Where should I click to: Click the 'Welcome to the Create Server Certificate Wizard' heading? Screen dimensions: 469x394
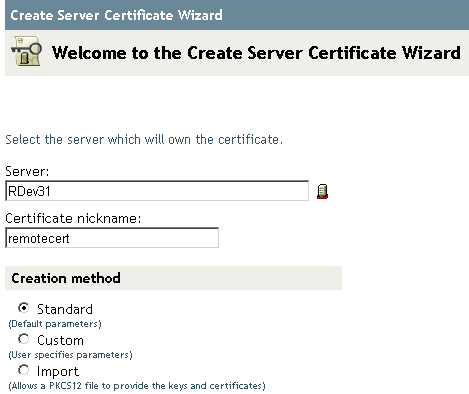(256, 53)
